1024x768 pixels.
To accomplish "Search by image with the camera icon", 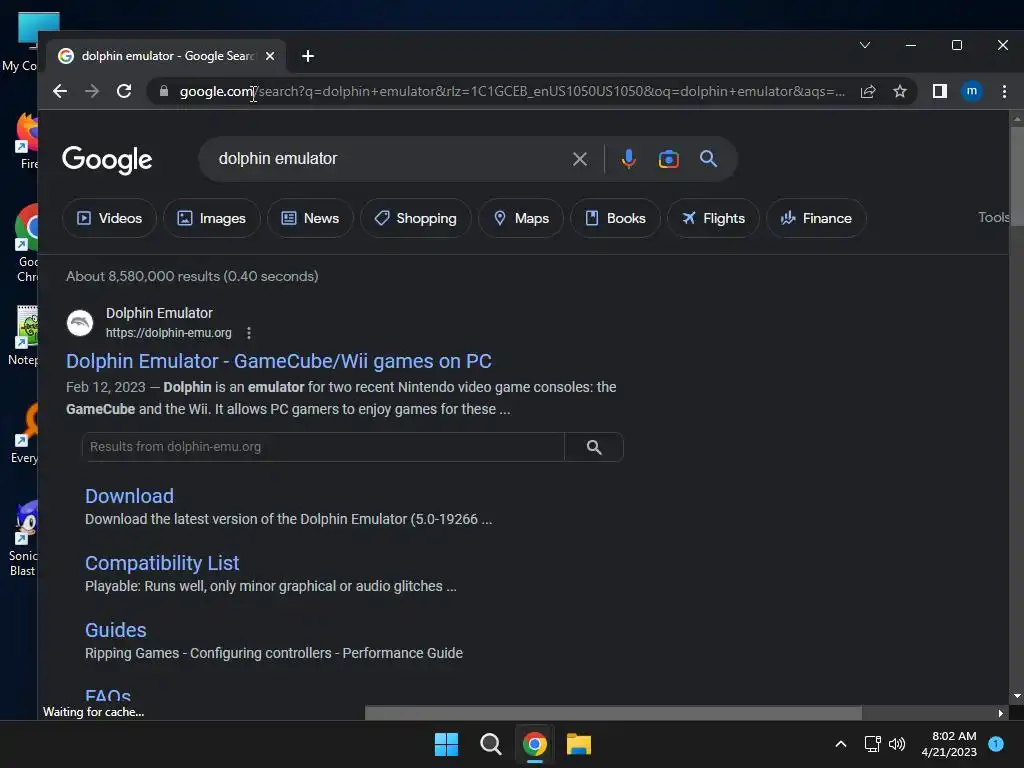I will click(x=669, y=159).
